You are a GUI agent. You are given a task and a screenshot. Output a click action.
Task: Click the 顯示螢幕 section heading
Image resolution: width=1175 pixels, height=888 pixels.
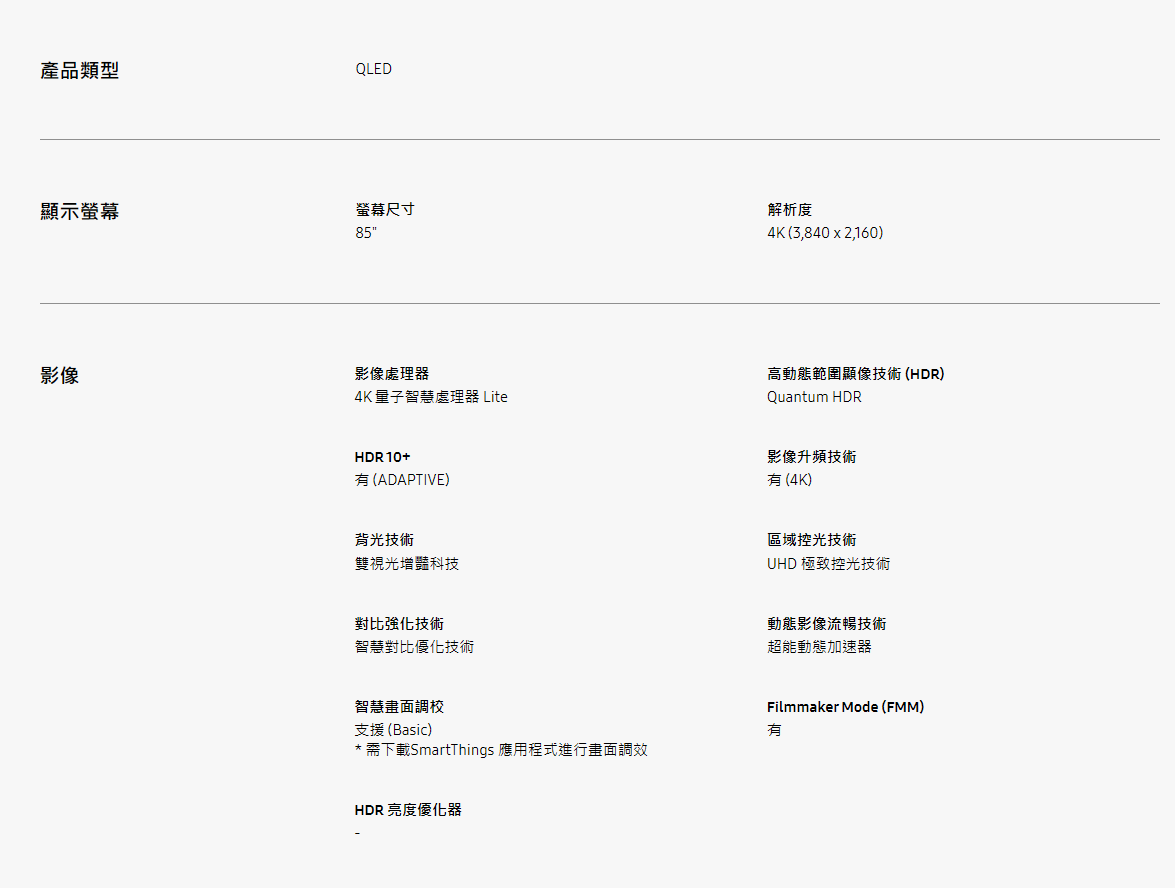[79, 212]
